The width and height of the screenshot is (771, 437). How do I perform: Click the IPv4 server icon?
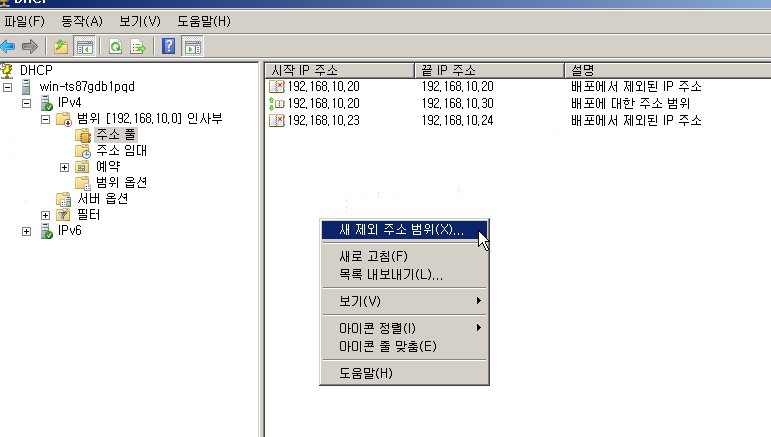point(47,103)
